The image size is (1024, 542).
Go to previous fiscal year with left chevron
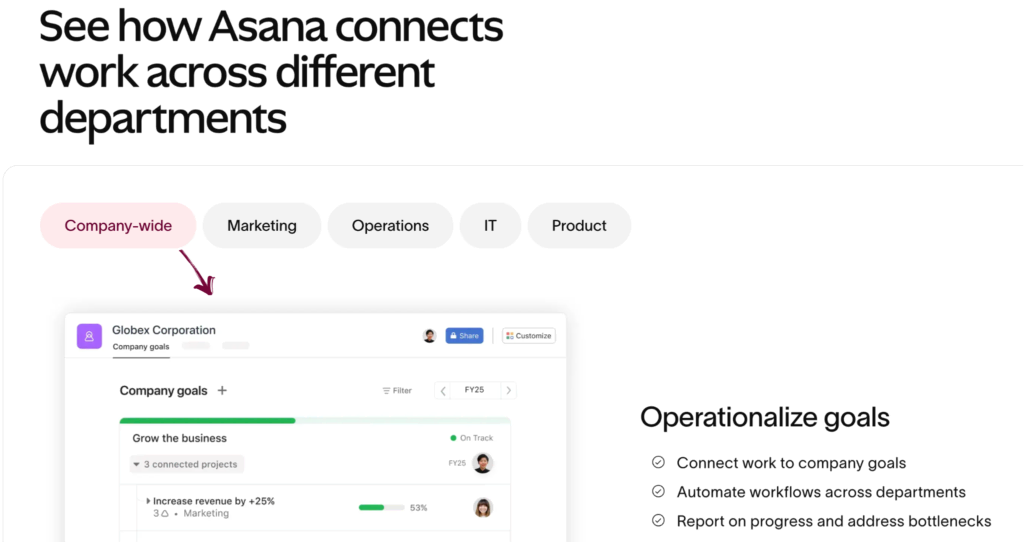pyautogui.click(x=443, y=391)
